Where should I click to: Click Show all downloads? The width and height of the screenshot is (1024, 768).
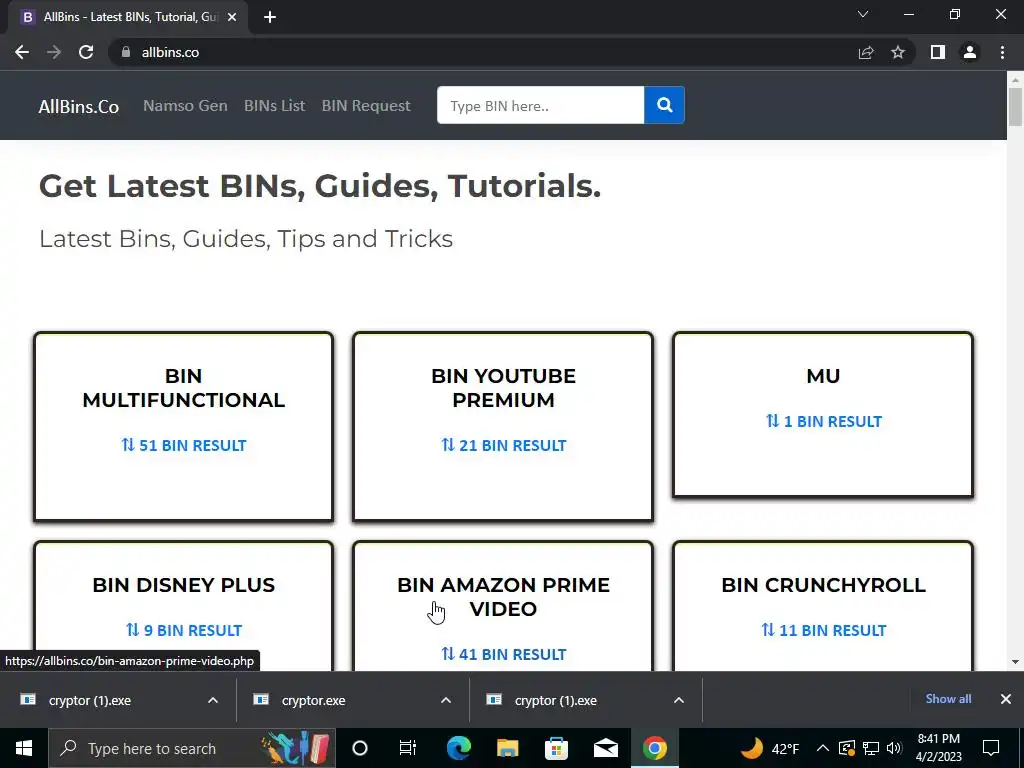948,699
